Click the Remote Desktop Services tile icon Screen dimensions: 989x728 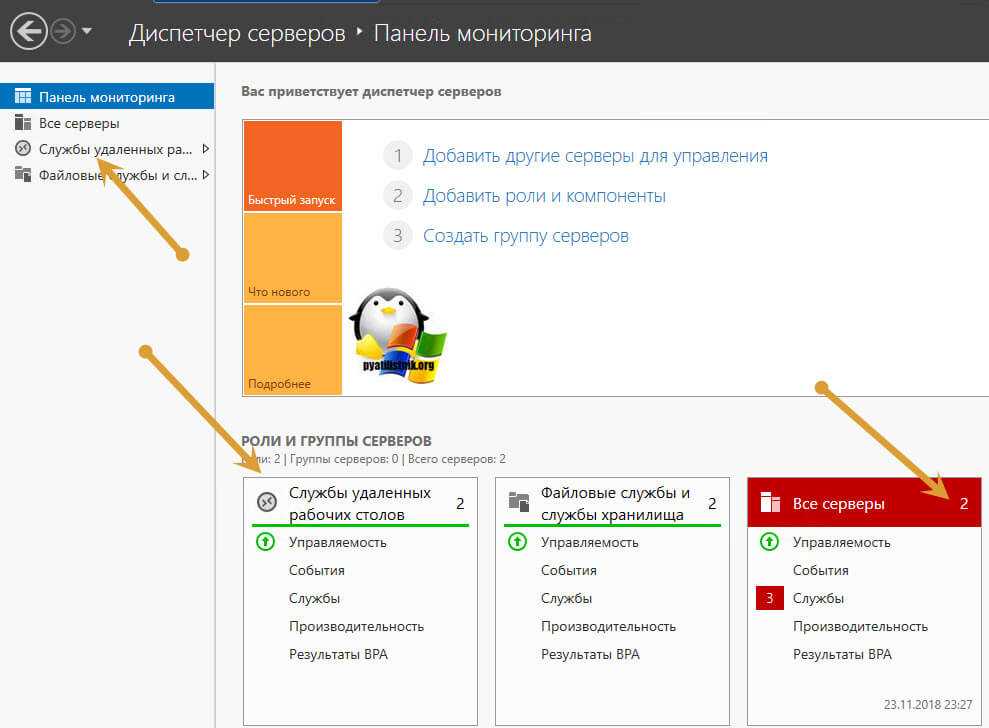click(x=267, y=502)
